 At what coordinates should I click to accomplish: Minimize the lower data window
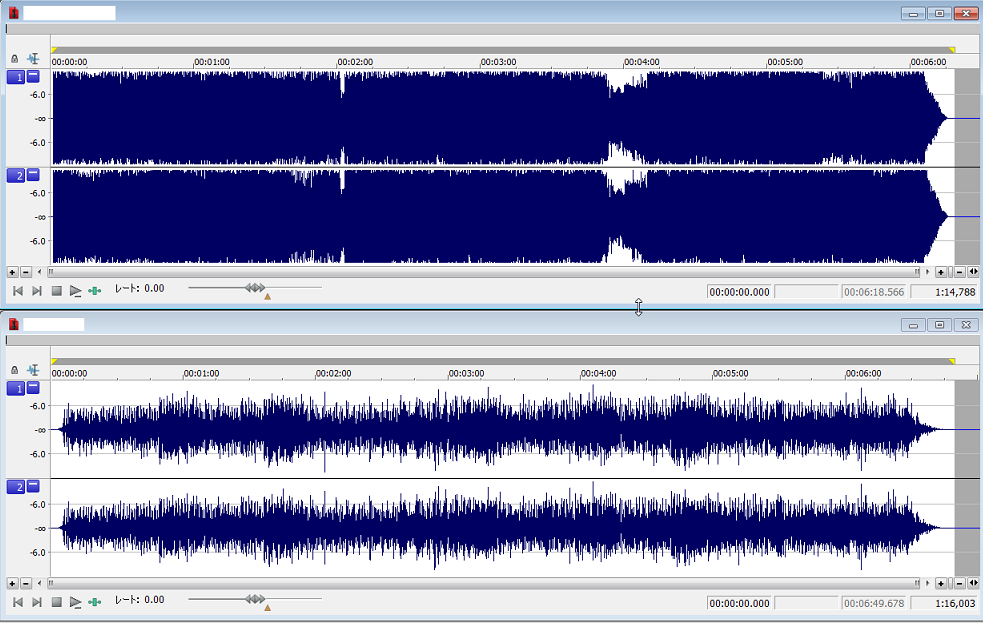tap(913, 325)
